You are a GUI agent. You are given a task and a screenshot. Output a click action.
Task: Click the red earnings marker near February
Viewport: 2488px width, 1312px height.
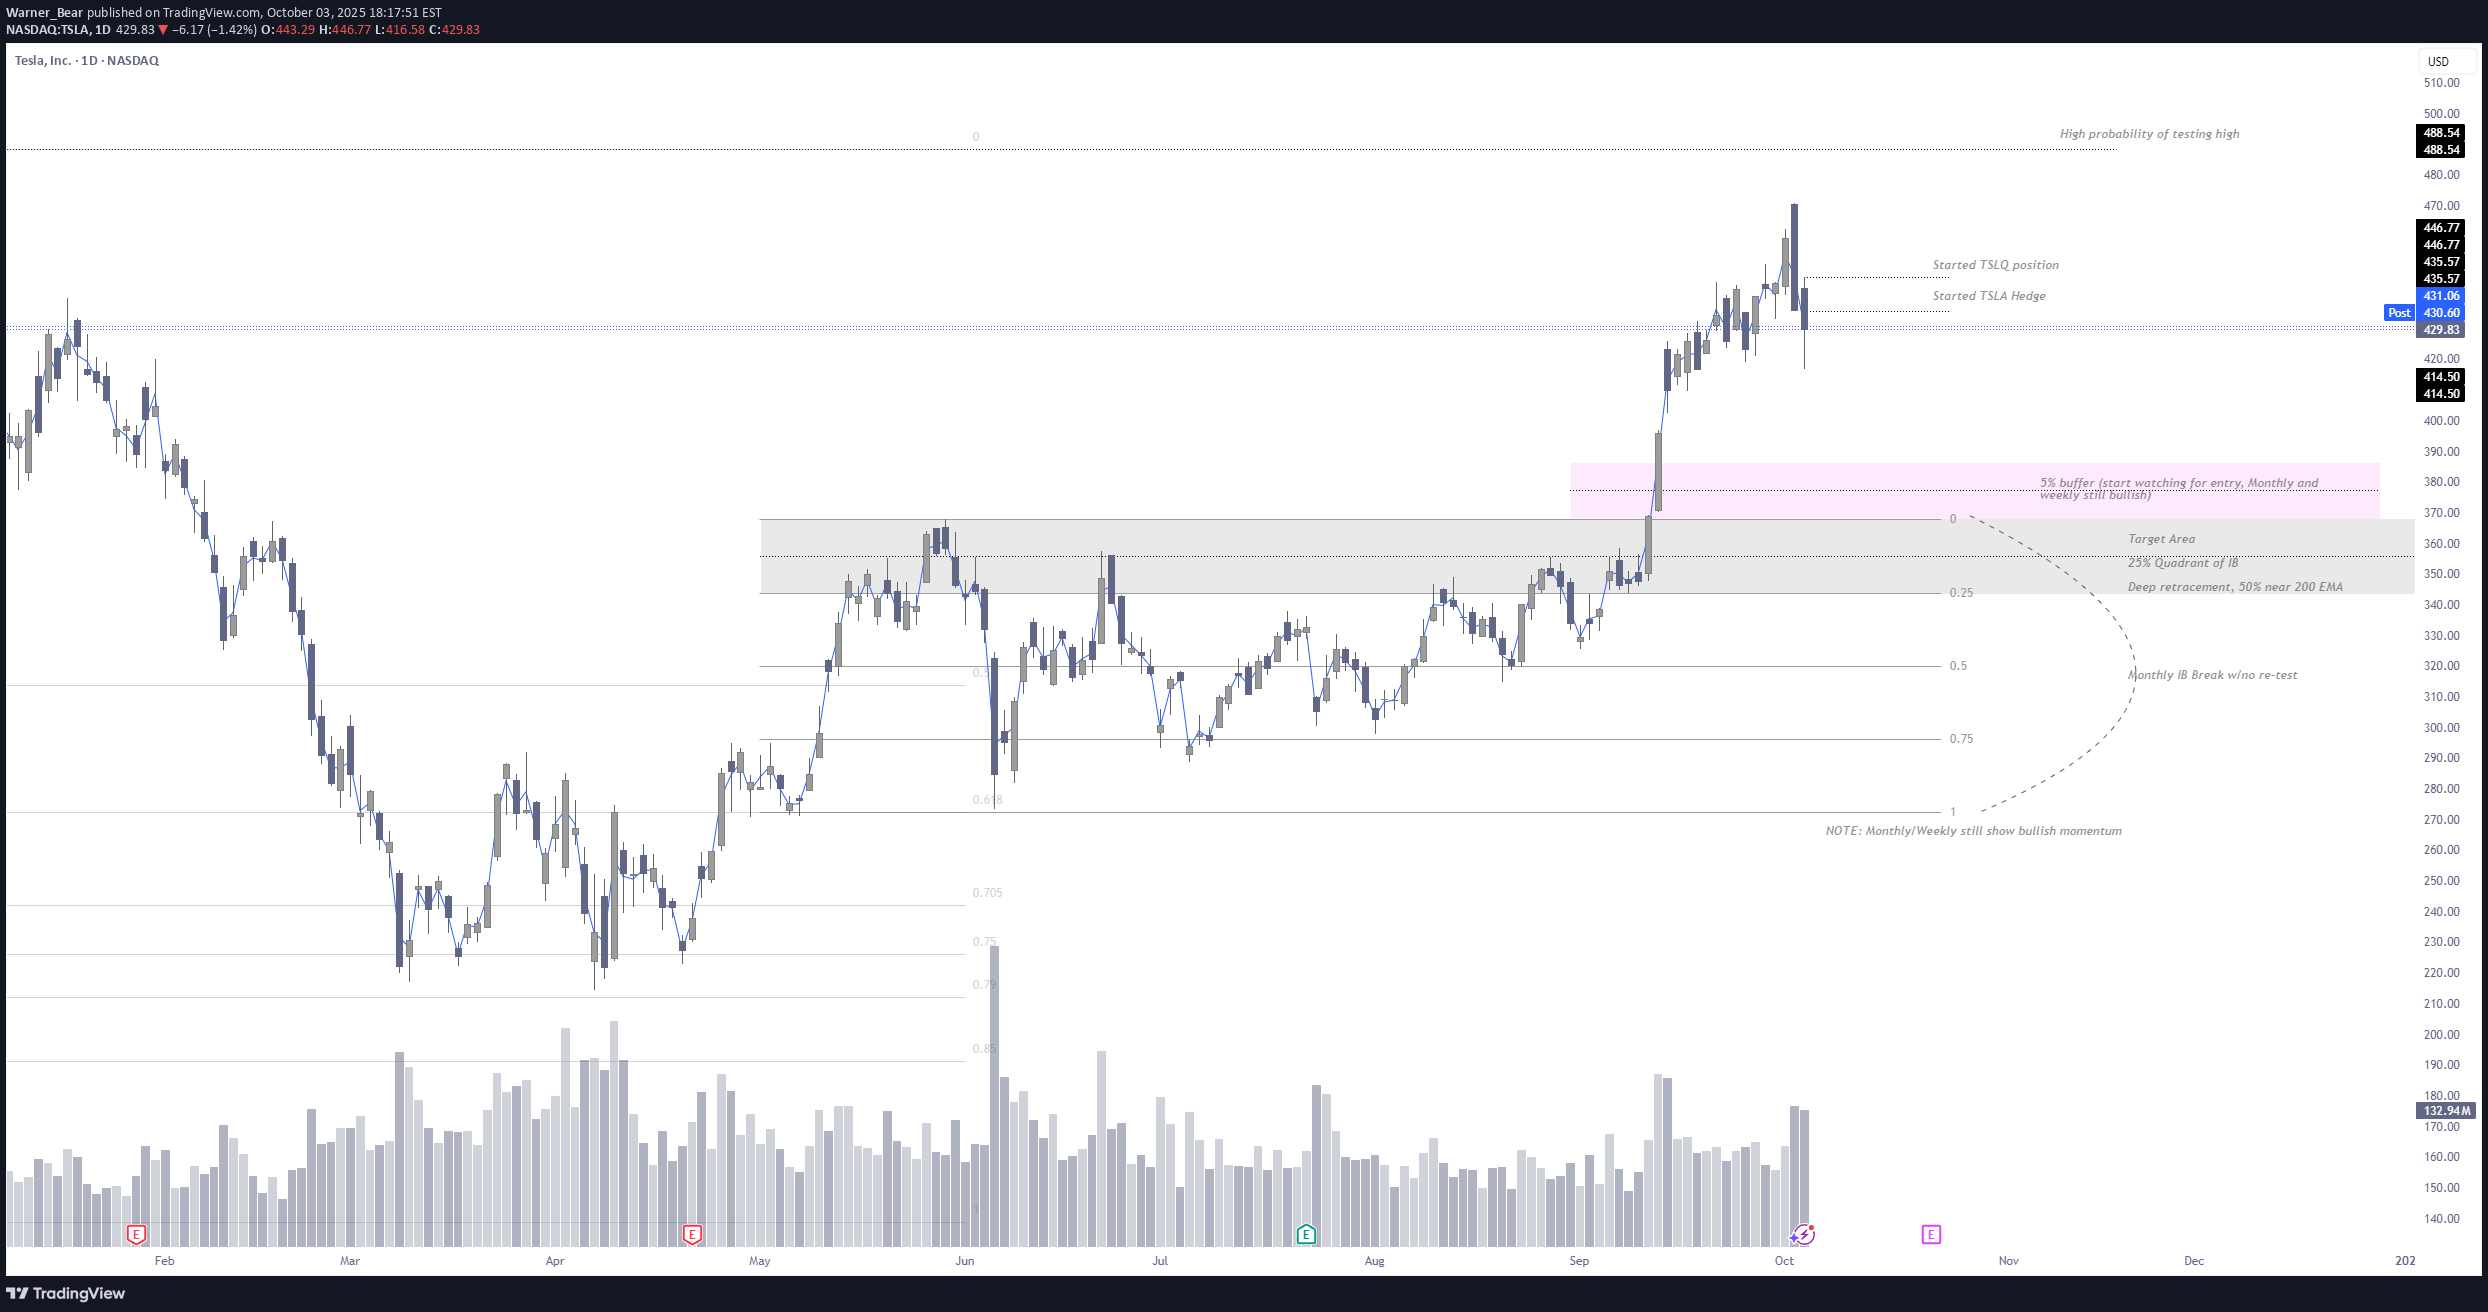pos(136,1234)
